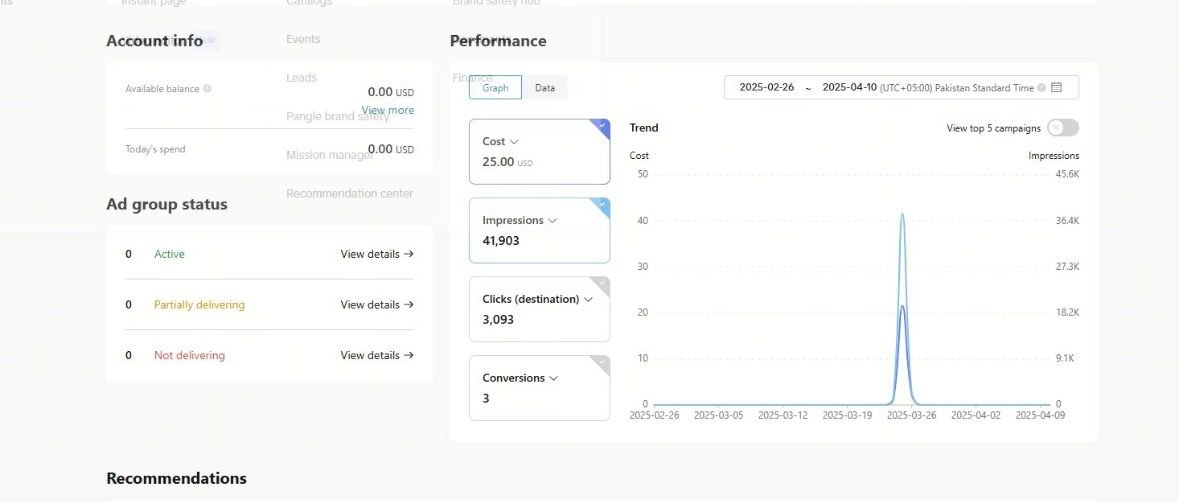Click the Active row arrow icon
This screenshot has width=1179, height=502.
click(409, 254)
